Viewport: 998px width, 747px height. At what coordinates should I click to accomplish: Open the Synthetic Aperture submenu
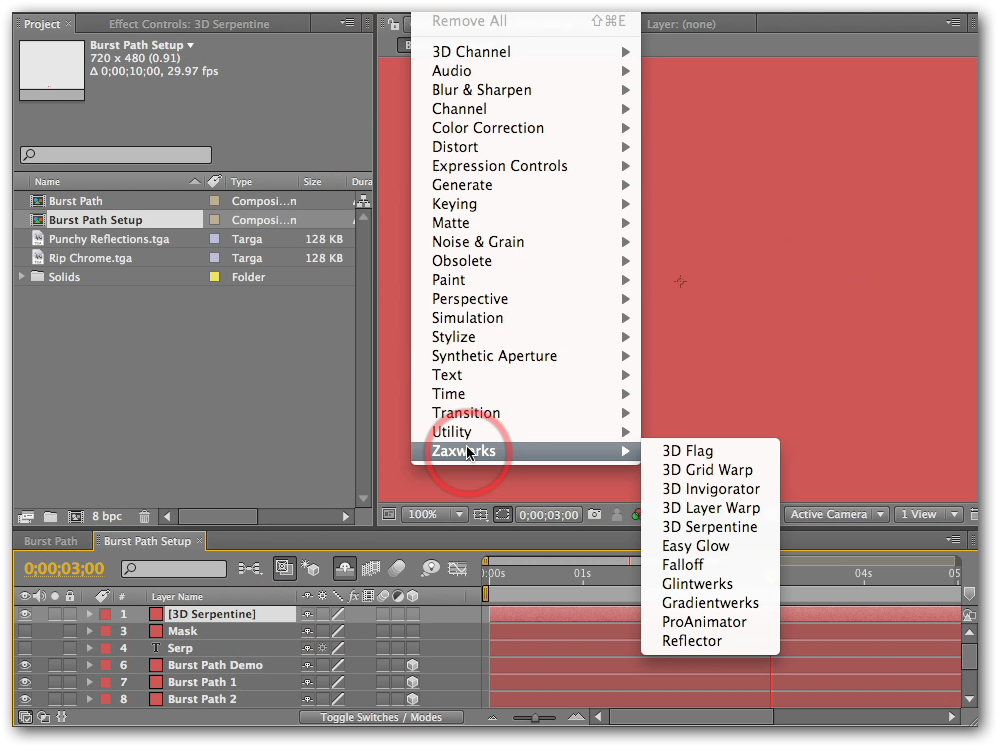point(526,356)
